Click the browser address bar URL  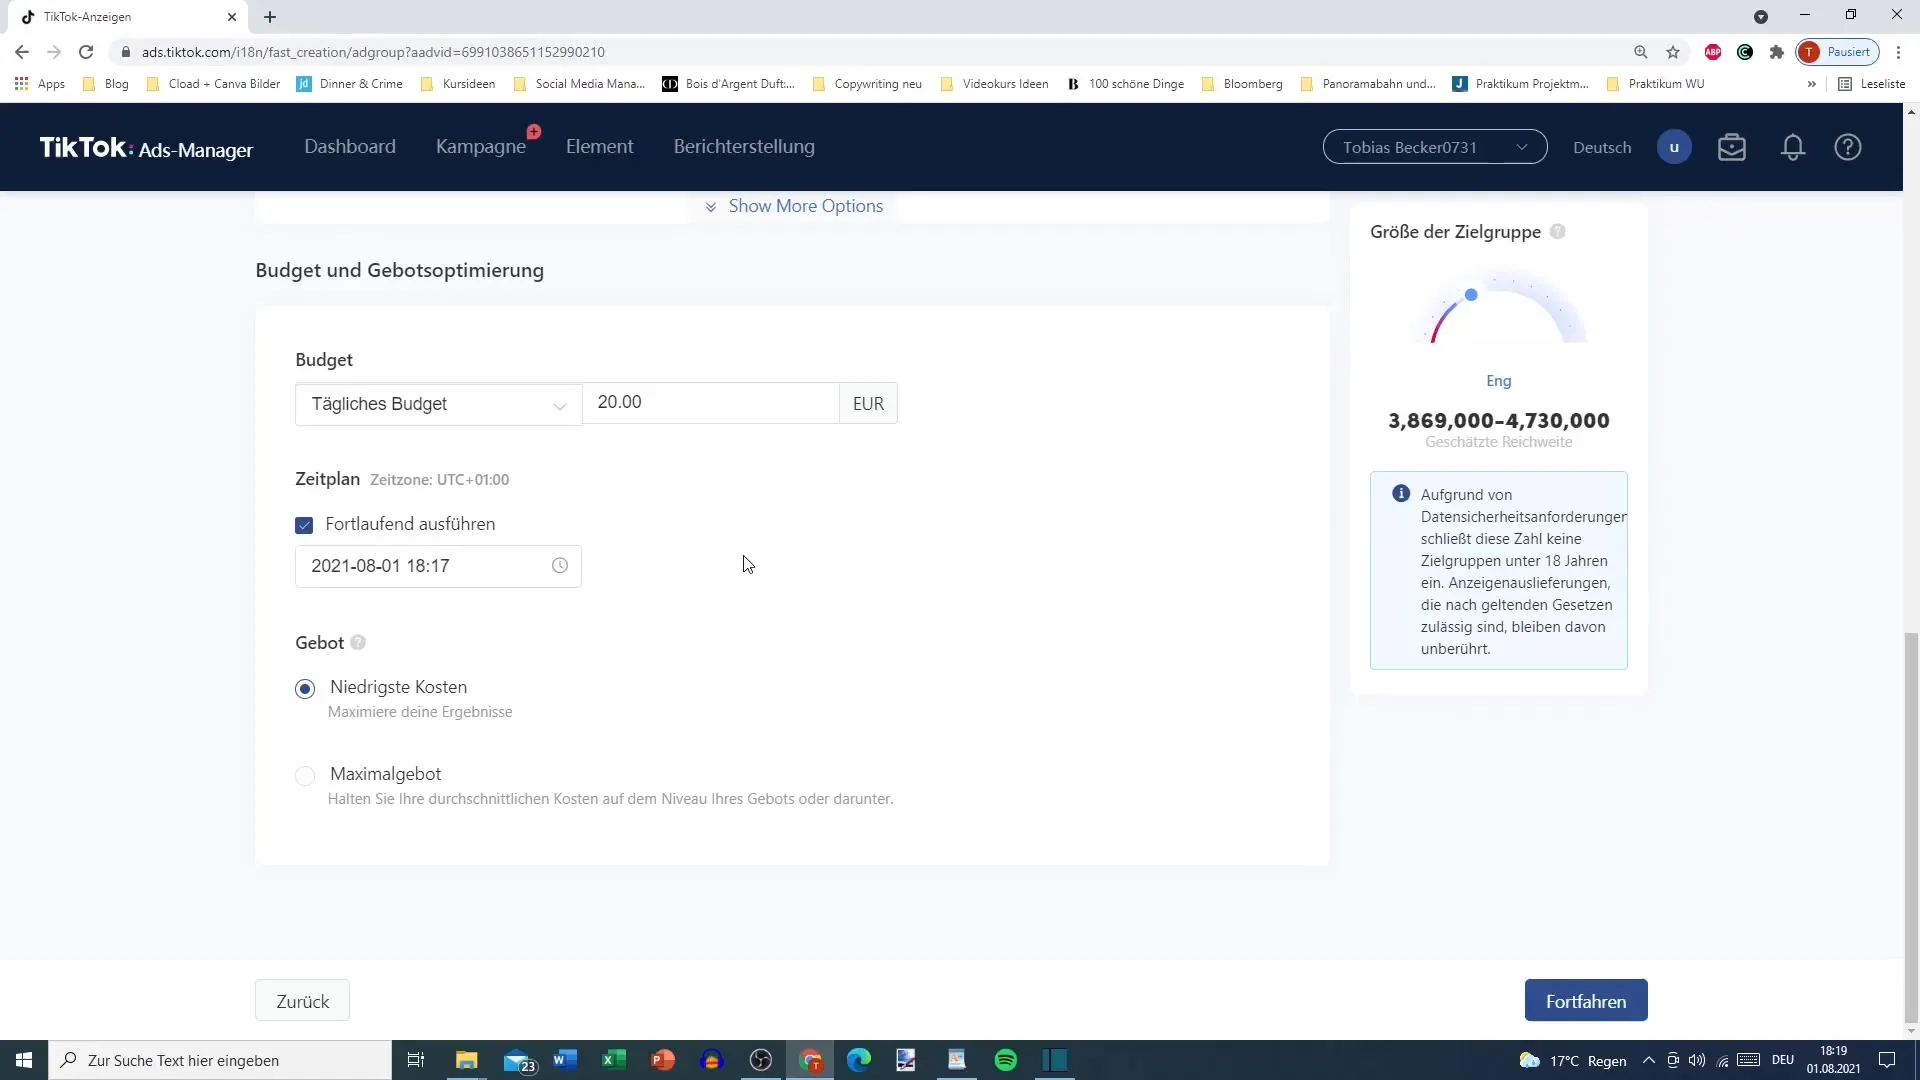click(x=373, y=52)
